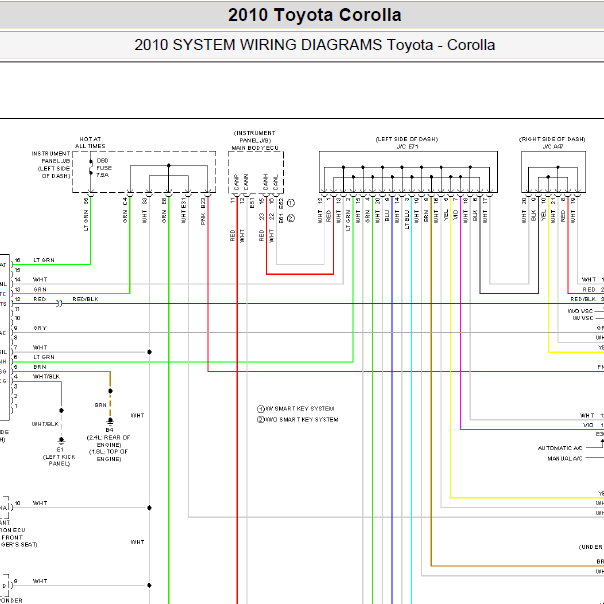Select the "BRN" label at connector pin 5
The width and height of the screenshot is (604, 604).
click(x=40, y=367)
